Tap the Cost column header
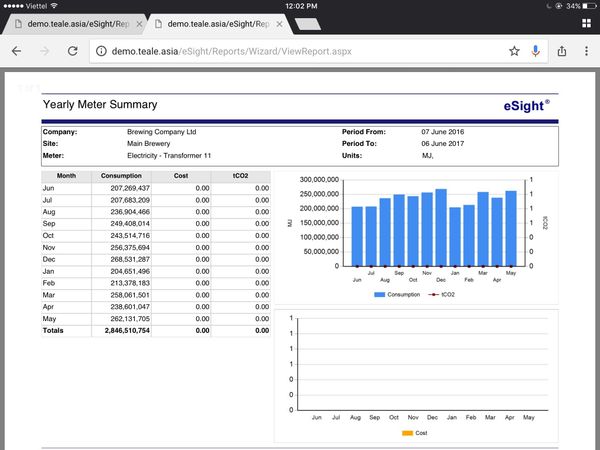Image resolution: width=600 pixels, height=450 pixels. tap(181, 176)
